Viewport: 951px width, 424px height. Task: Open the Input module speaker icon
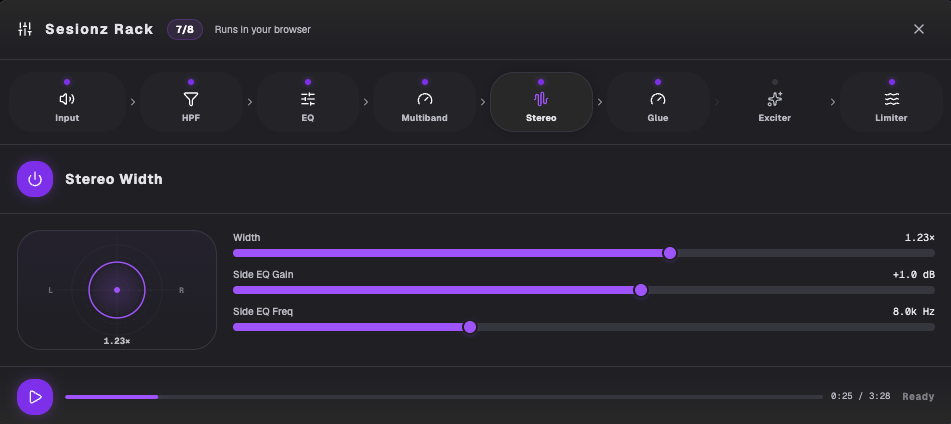[x=67, y=99]
